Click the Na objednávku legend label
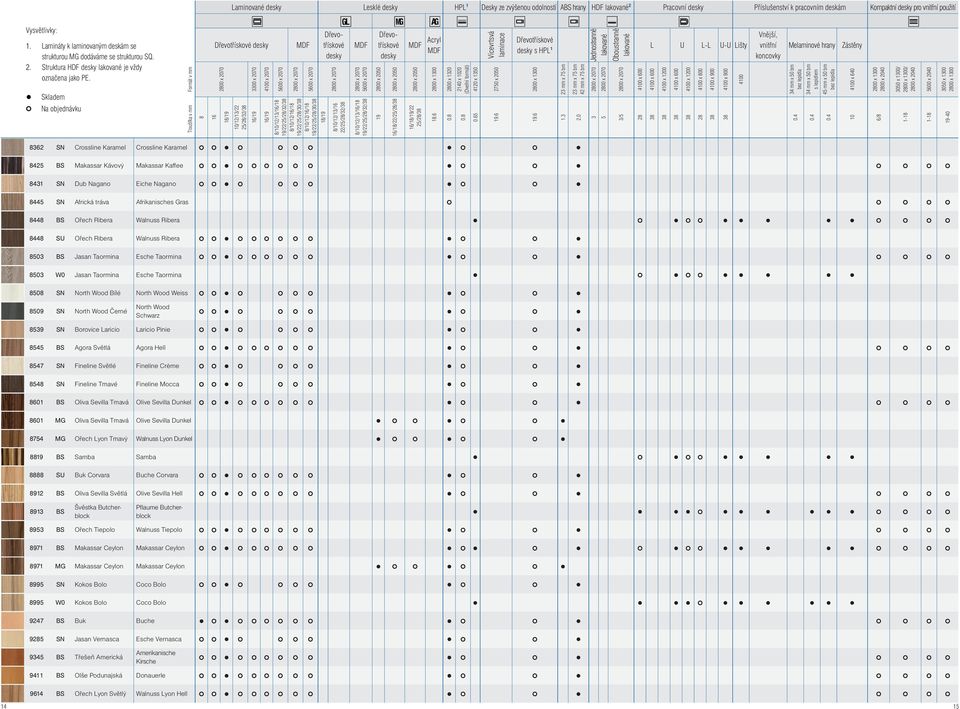Image resolution: width=960 pixels, height=709 pixels. click(61, 109)
